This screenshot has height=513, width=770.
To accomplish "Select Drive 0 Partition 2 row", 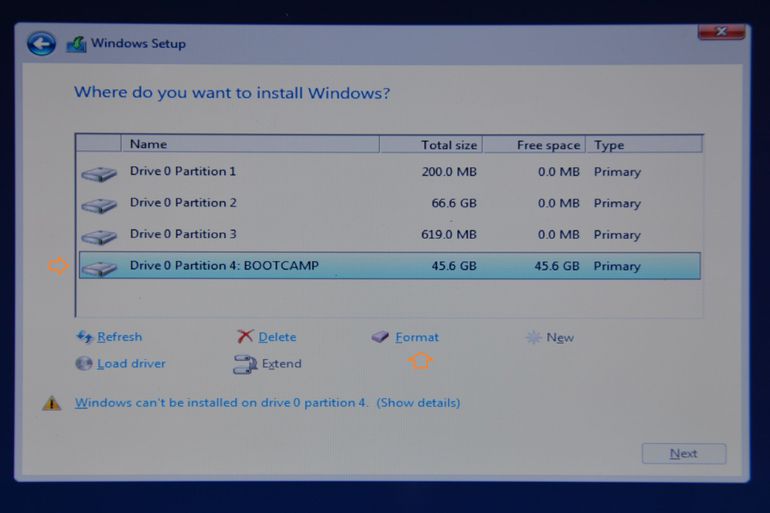I will pyautogui.click(x=388, y=203).
